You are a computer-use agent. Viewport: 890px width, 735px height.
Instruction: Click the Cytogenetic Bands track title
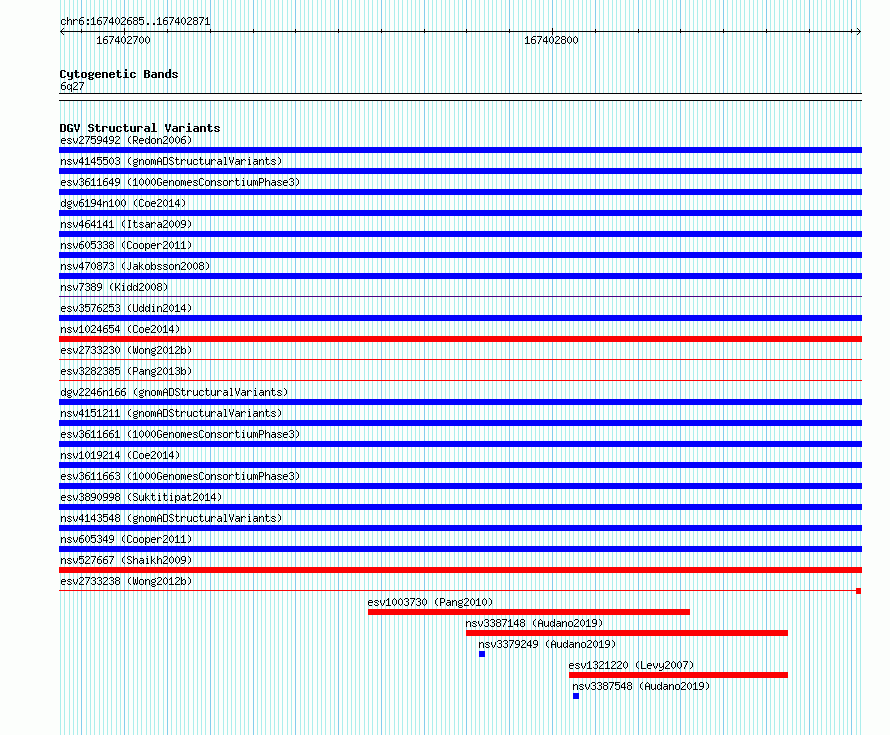coord(119,74)
